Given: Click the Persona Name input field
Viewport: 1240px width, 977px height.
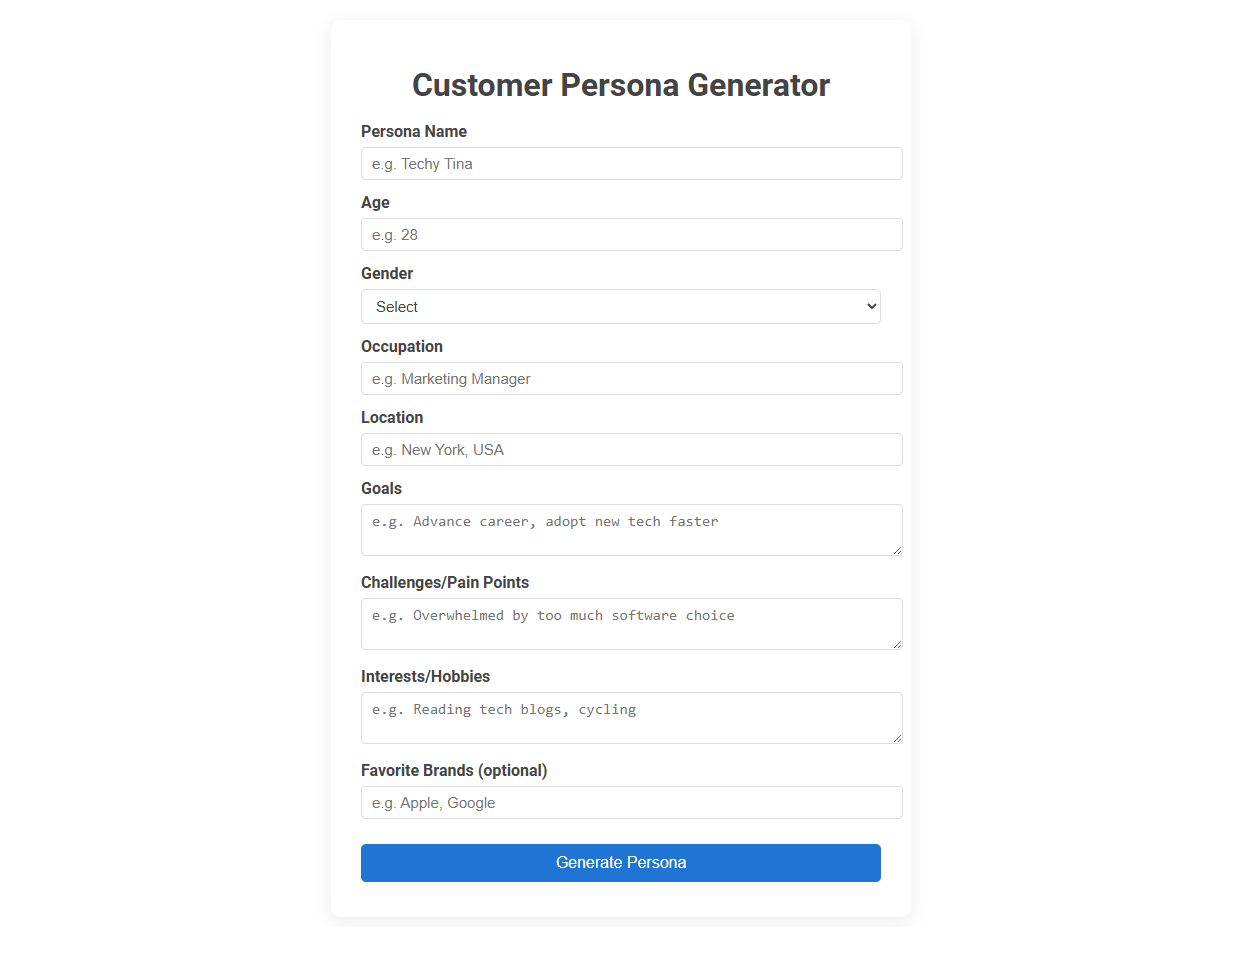Looking at the screenshot, I should 631,163.
